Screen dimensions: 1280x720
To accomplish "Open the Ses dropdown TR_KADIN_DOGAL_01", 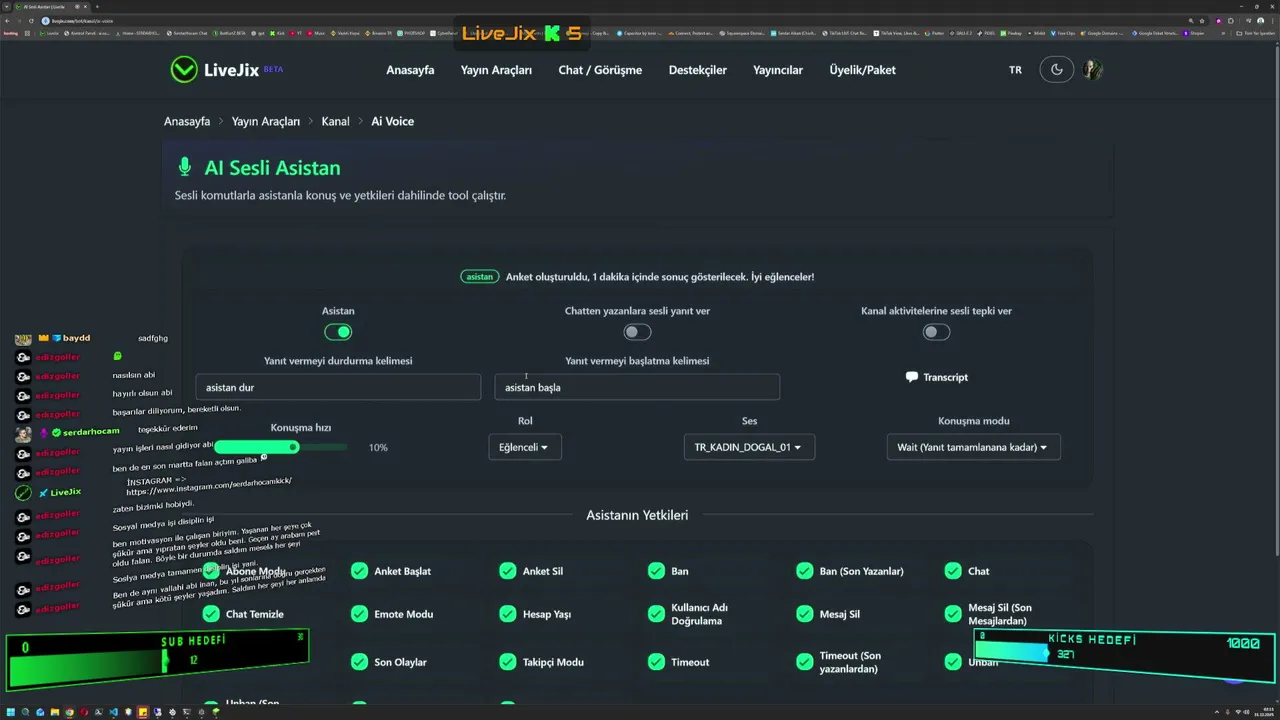I will [749, 447].
